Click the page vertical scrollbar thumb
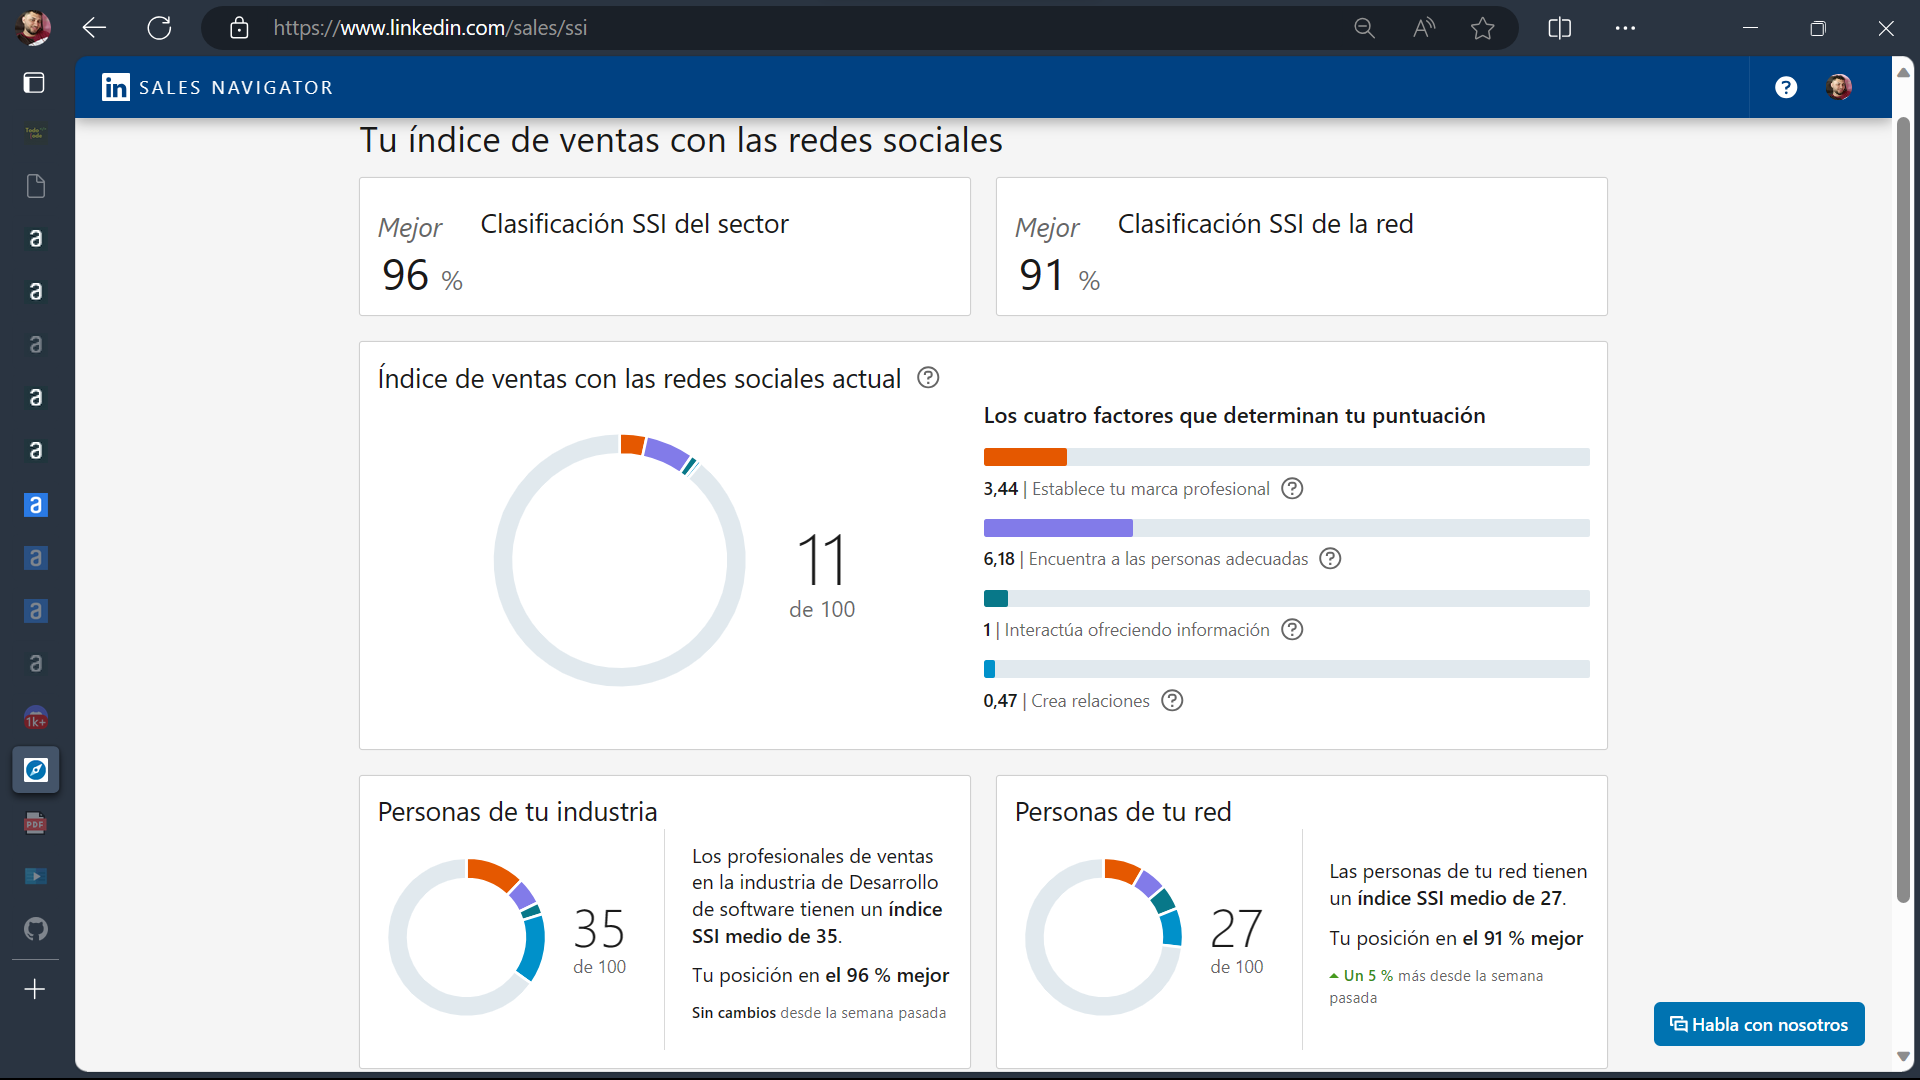Viewport: 1920px width, 1080px height. click(x=1903, y=510)
